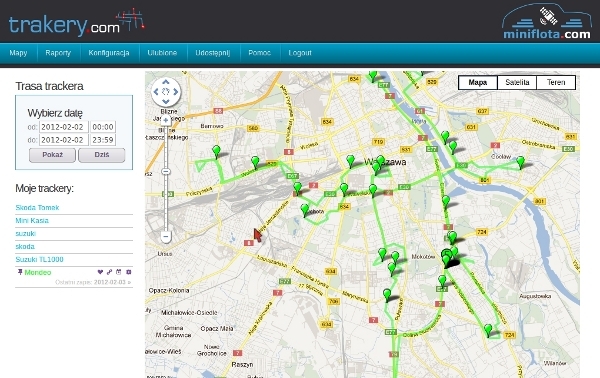Zoom out with the map minus button
The width and height of the screenshot is (600, 378).
coord(166,237)
